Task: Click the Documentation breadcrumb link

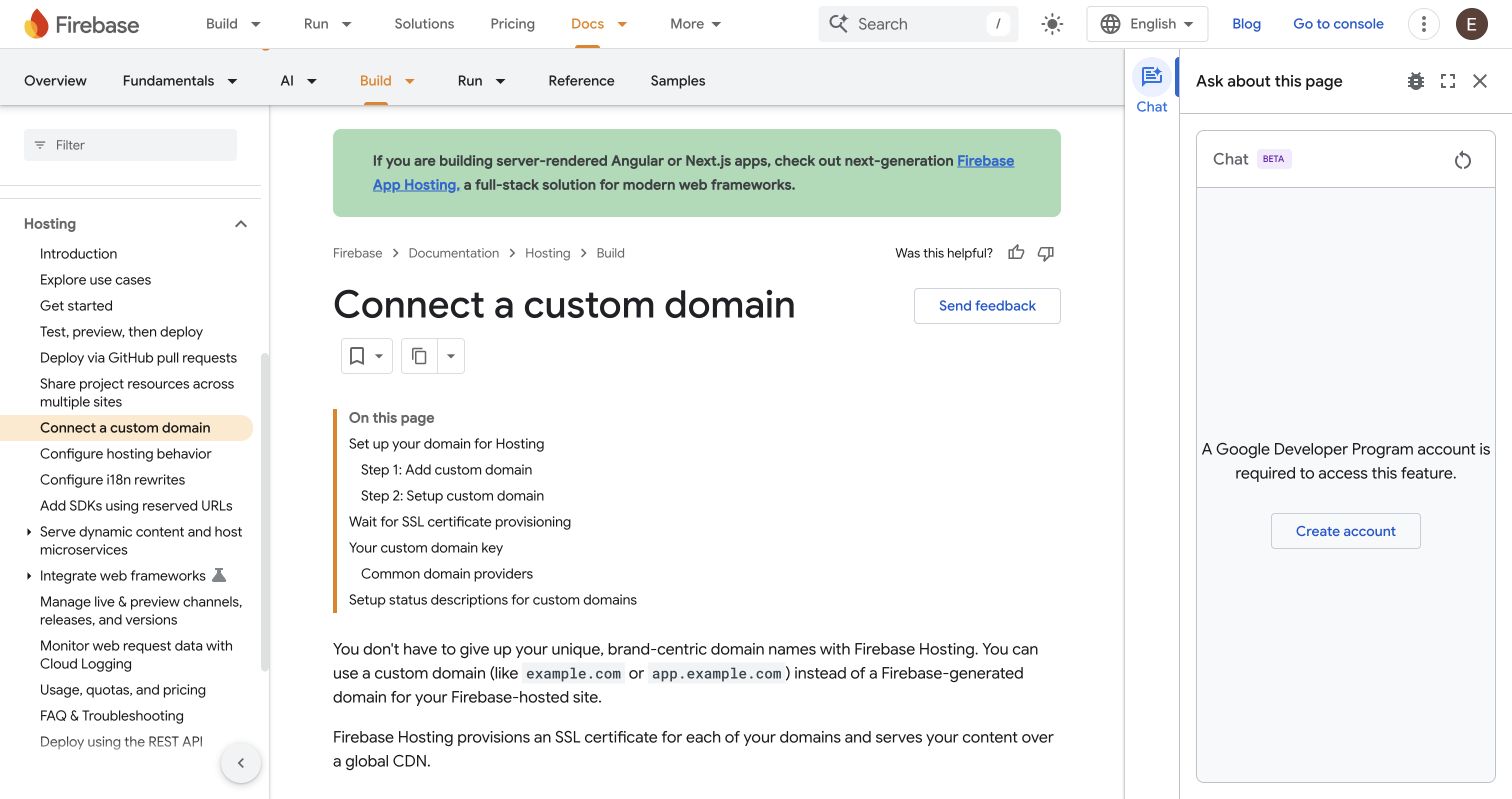Action: 453,253
